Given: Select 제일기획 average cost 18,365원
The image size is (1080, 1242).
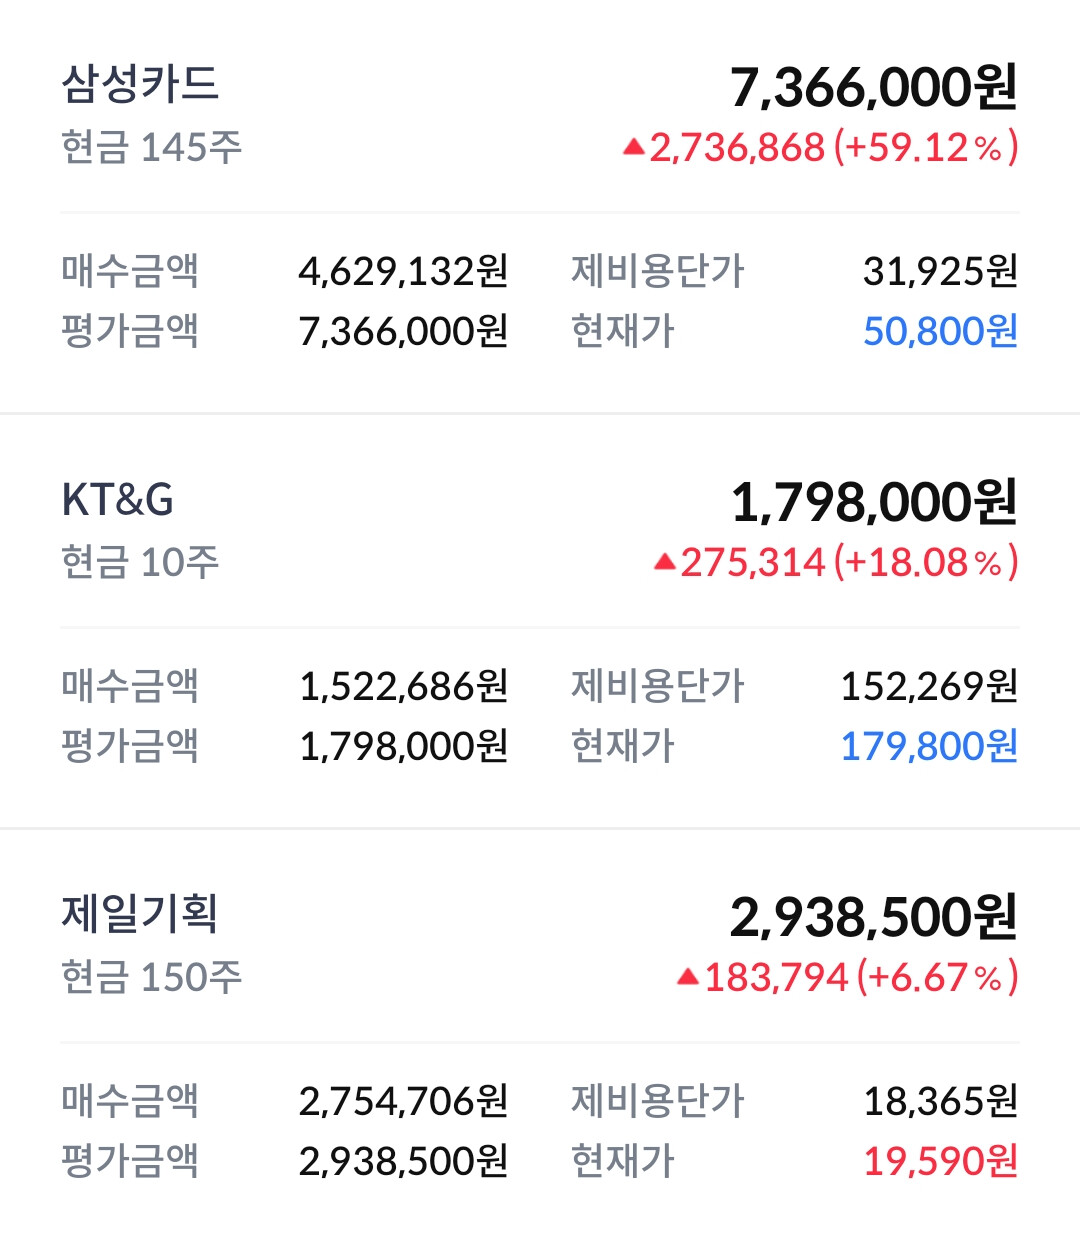Looking at the screenshot, I should (941, 1101).
